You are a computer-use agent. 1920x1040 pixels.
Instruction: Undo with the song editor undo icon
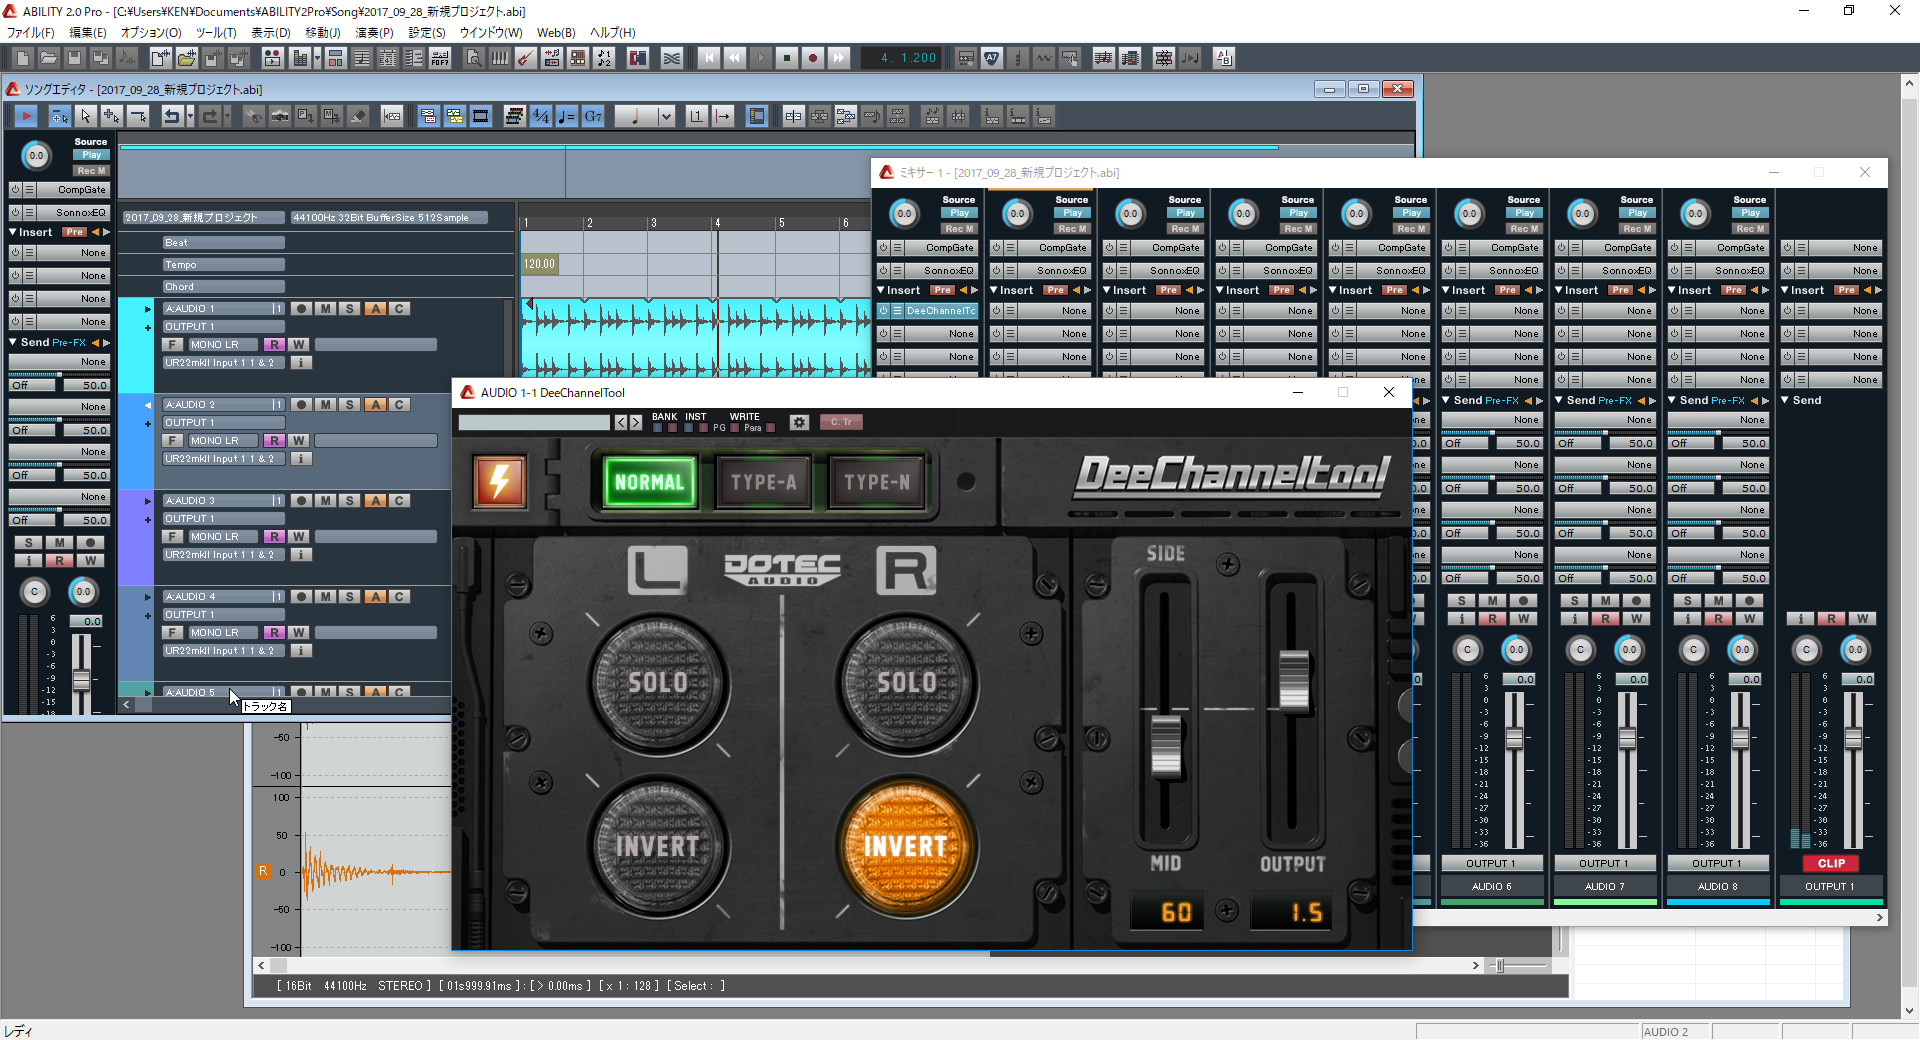pos(172,116)
